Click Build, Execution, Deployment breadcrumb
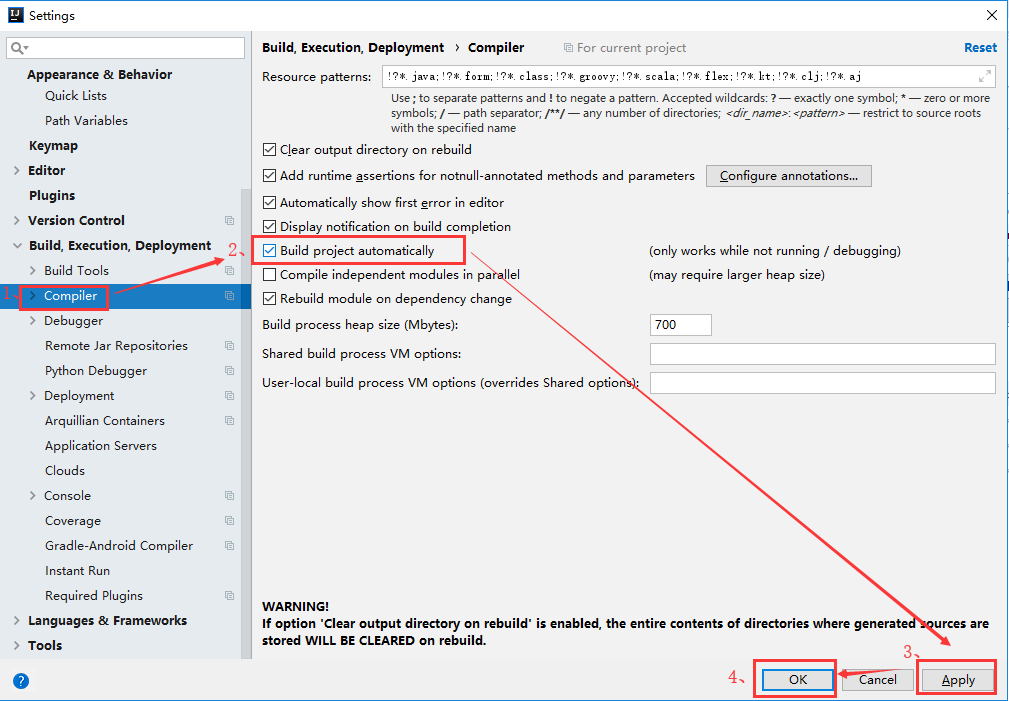 (x=353, y=48)
